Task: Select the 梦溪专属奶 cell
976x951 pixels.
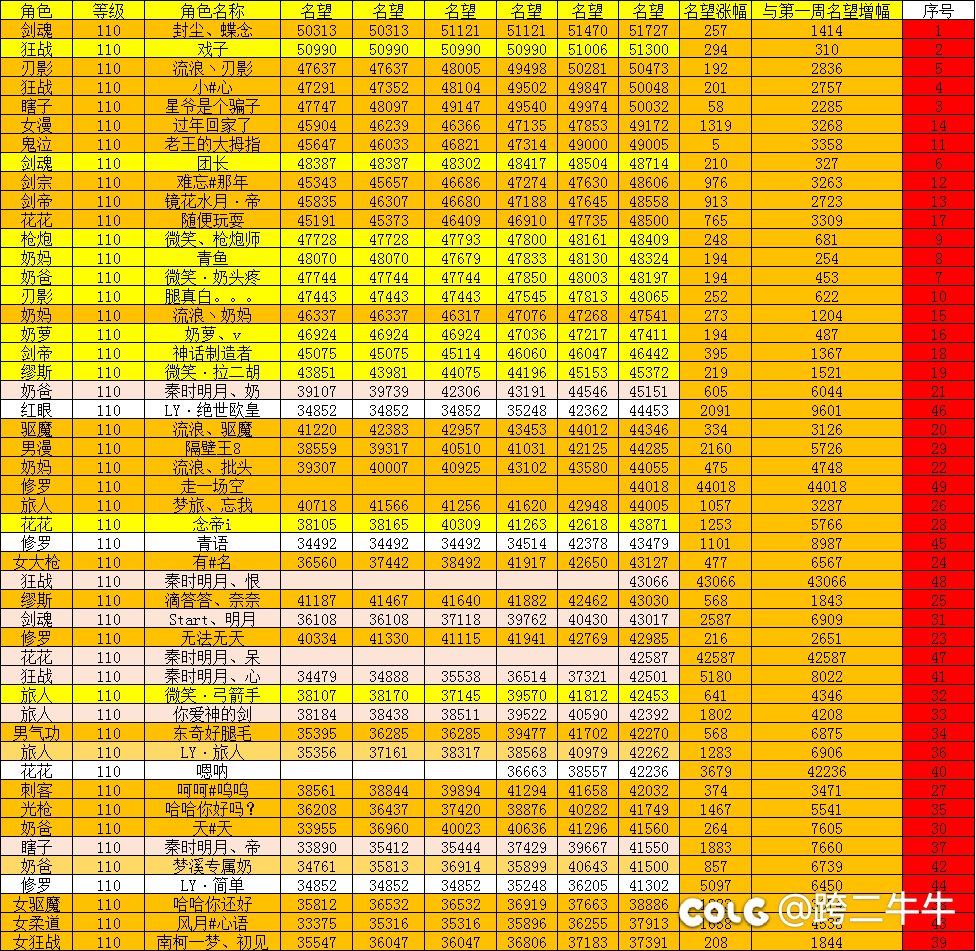Action: (212, 866)
